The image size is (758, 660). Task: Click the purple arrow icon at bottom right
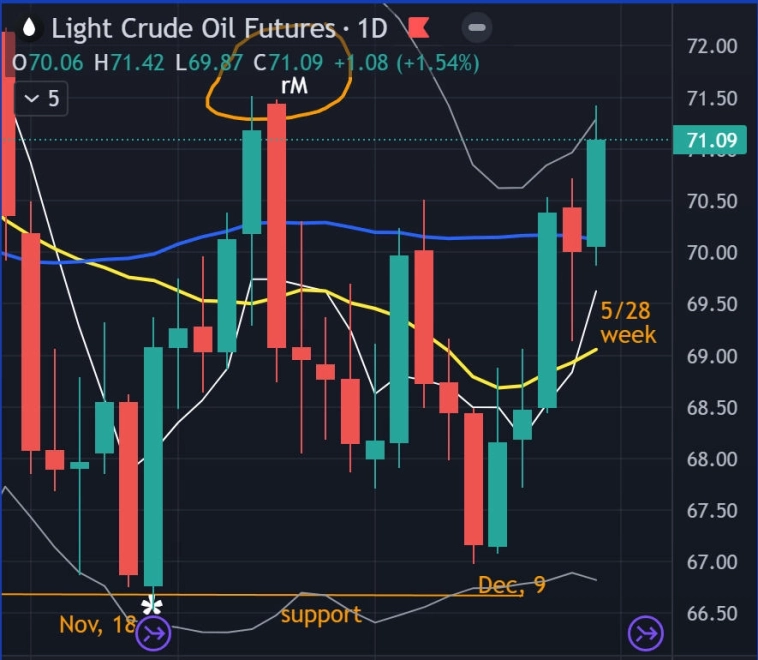click(645, 632)
